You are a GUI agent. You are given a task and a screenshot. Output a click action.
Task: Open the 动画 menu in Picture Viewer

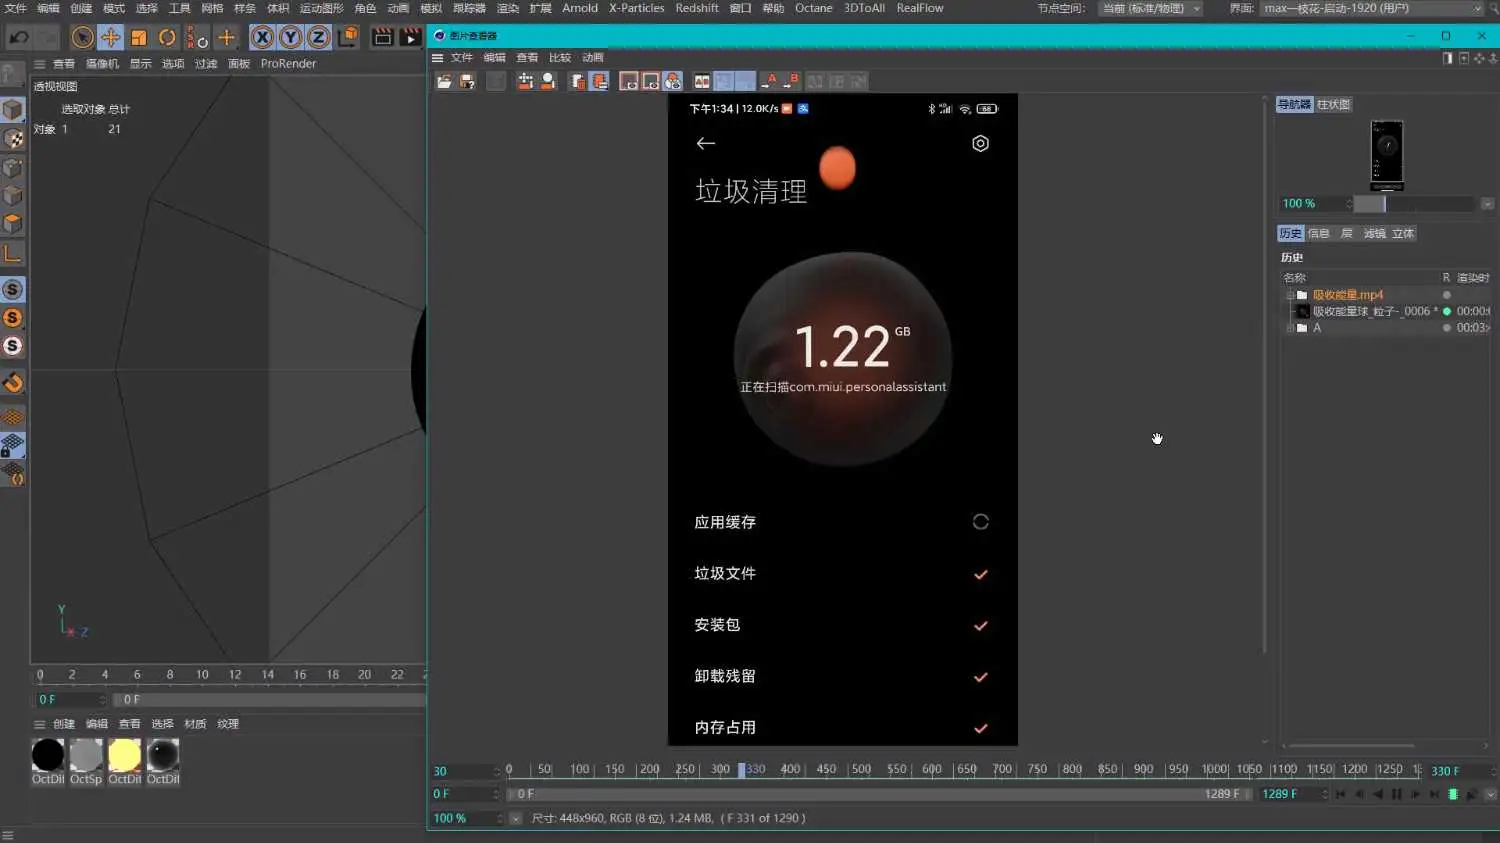click(x=593, y=57)
